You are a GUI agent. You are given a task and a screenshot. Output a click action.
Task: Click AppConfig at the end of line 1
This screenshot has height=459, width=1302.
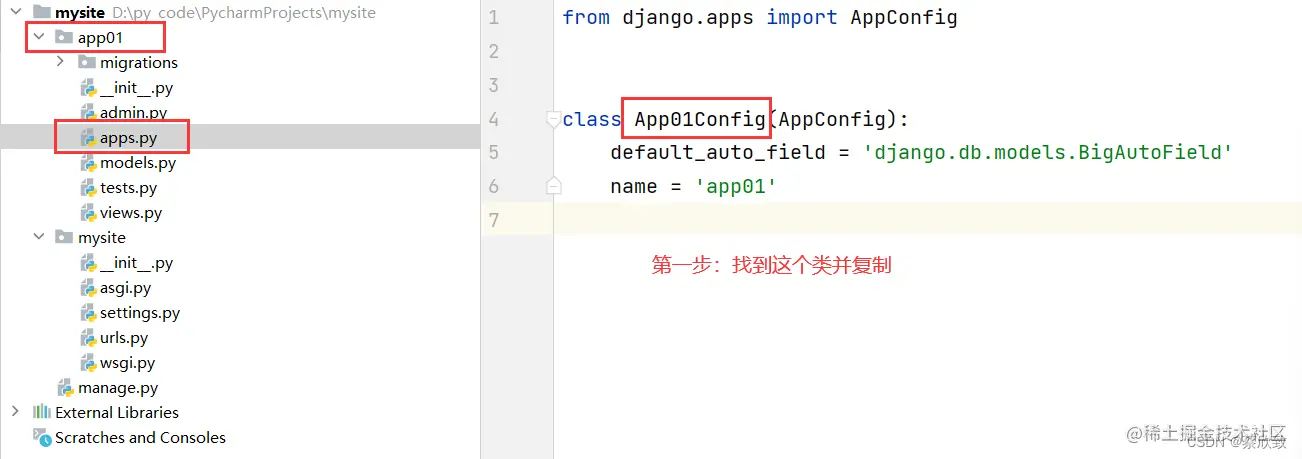[x=904, y=18]
